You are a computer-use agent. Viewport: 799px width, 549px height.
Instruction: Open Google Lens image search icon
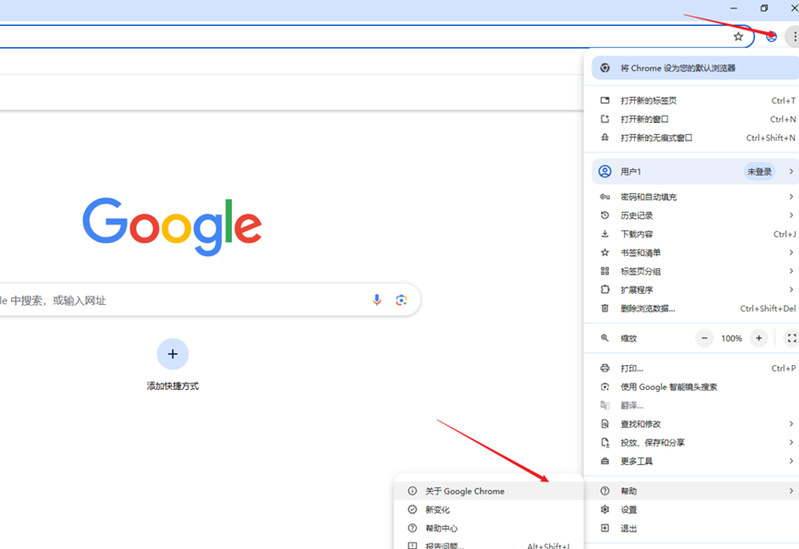click(x=401, y=300)
